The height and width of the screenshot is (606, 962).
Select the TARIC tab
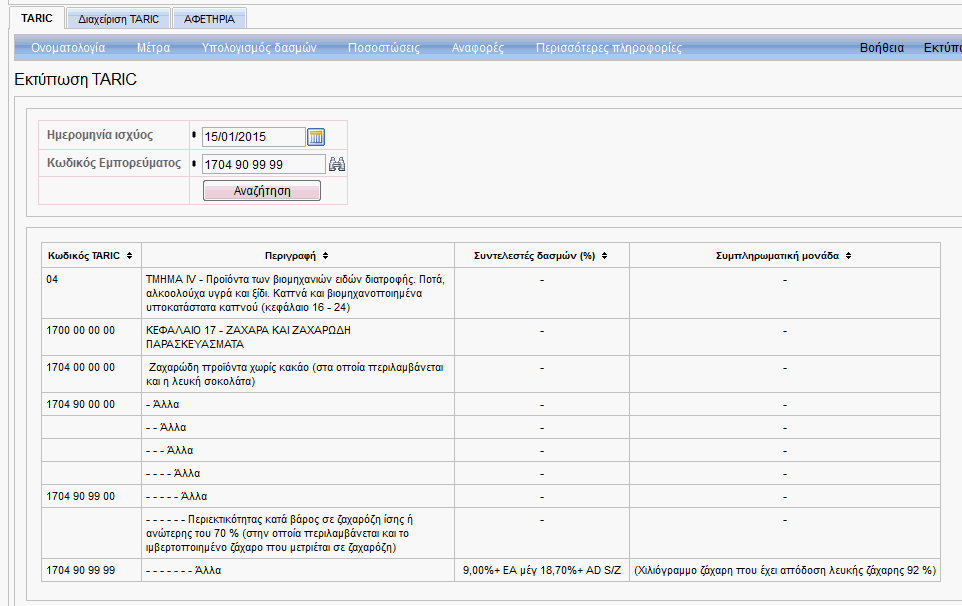36,18
